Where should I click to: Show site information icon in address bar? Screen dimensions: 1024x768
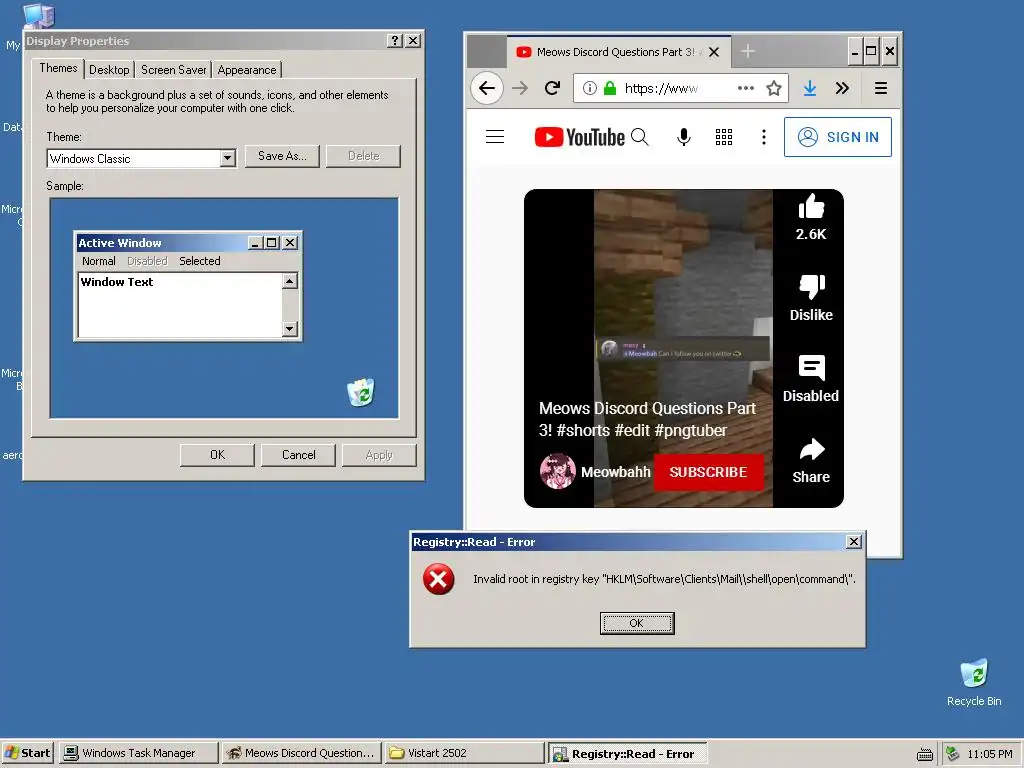(x=590, y=88)
